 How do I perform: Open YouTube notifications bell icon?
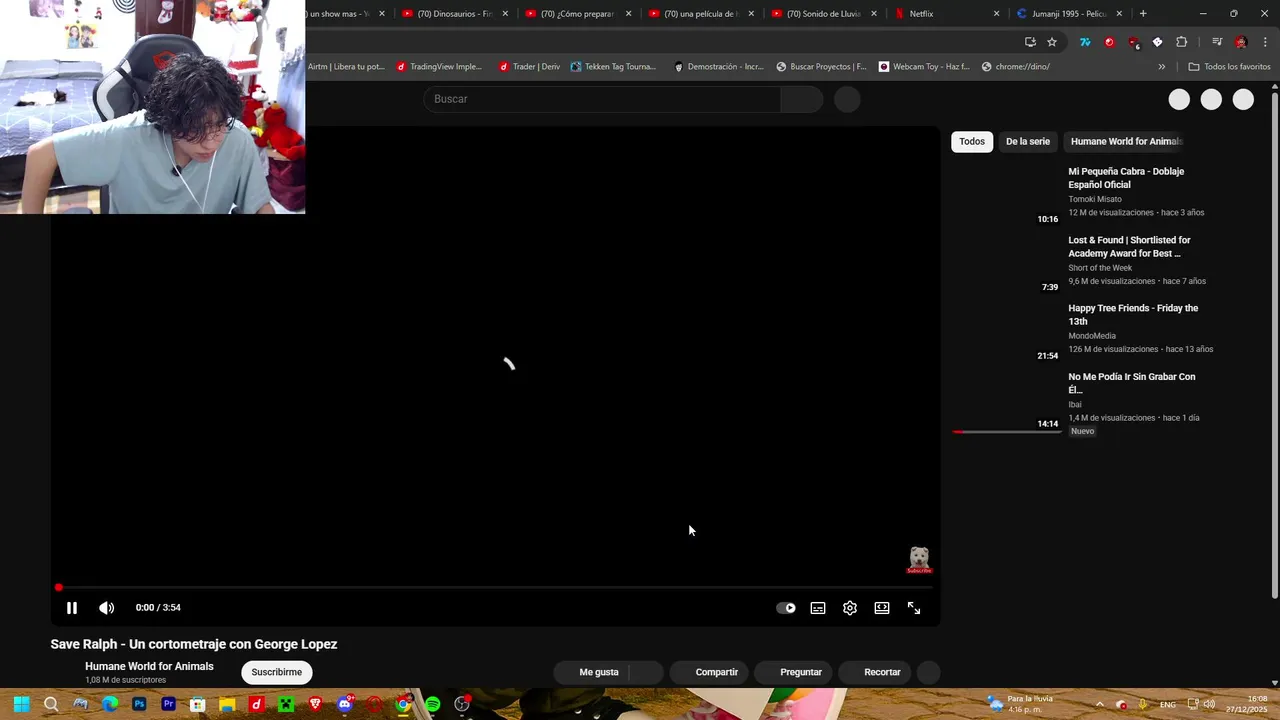coord(1211,99)
